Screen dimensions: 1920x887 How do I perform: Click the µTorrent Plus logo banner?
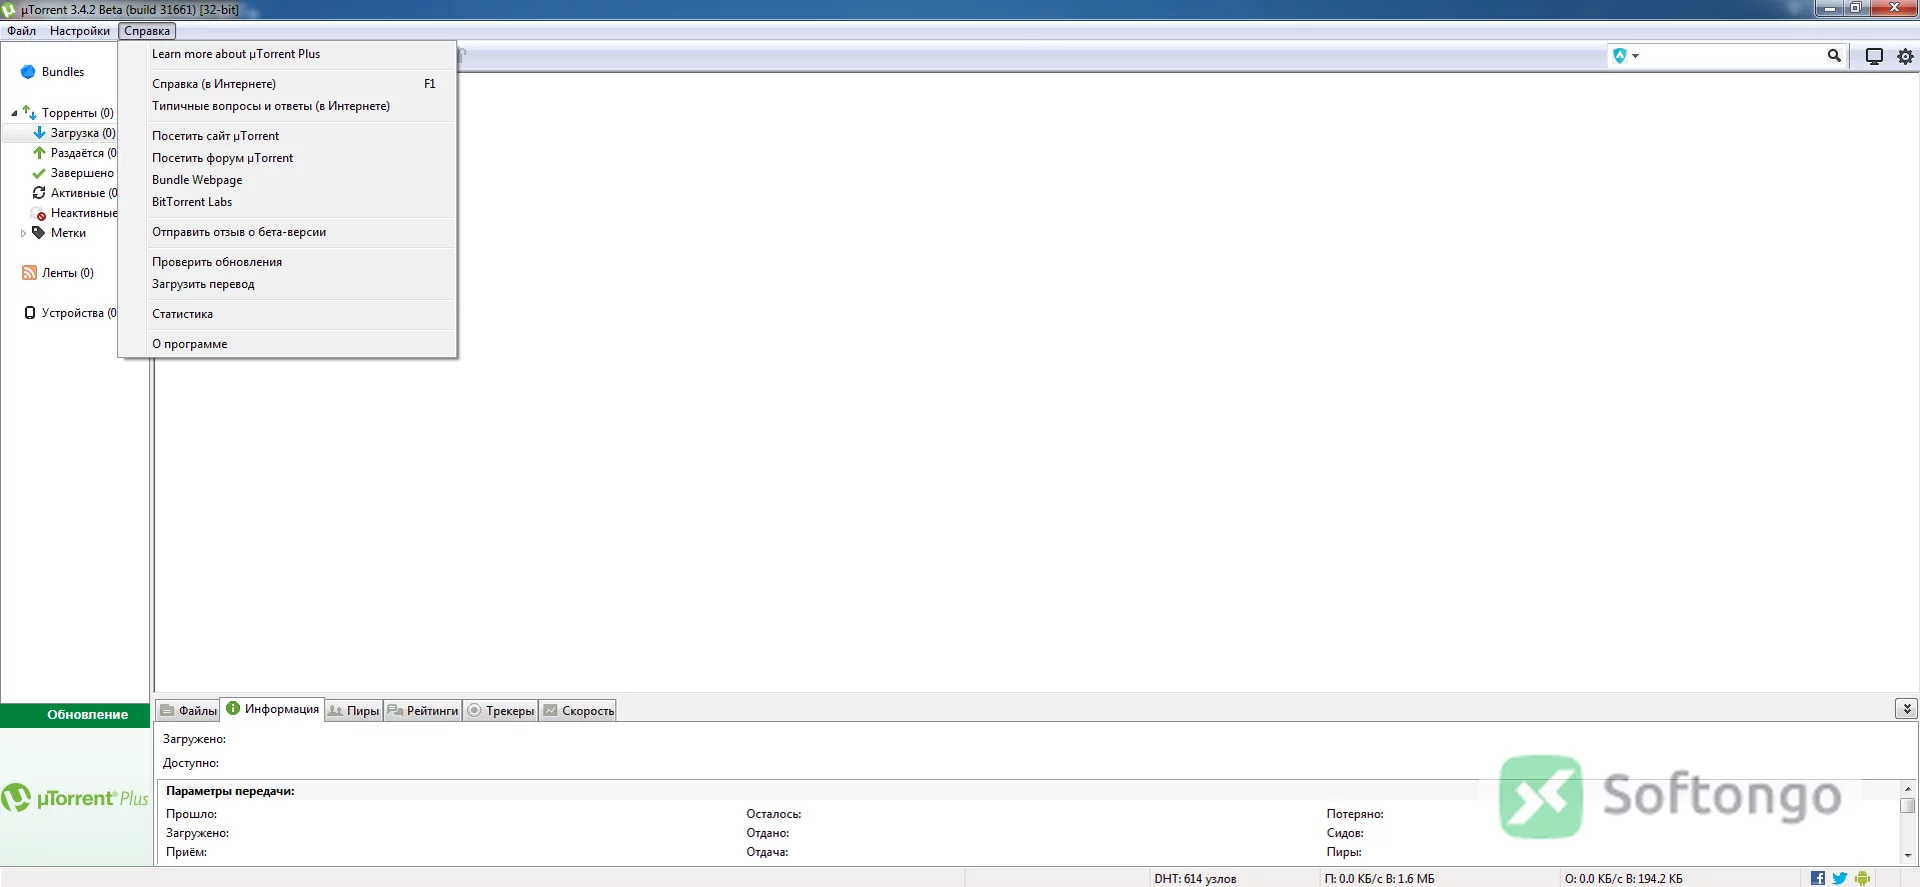click(x=75, y=797)
